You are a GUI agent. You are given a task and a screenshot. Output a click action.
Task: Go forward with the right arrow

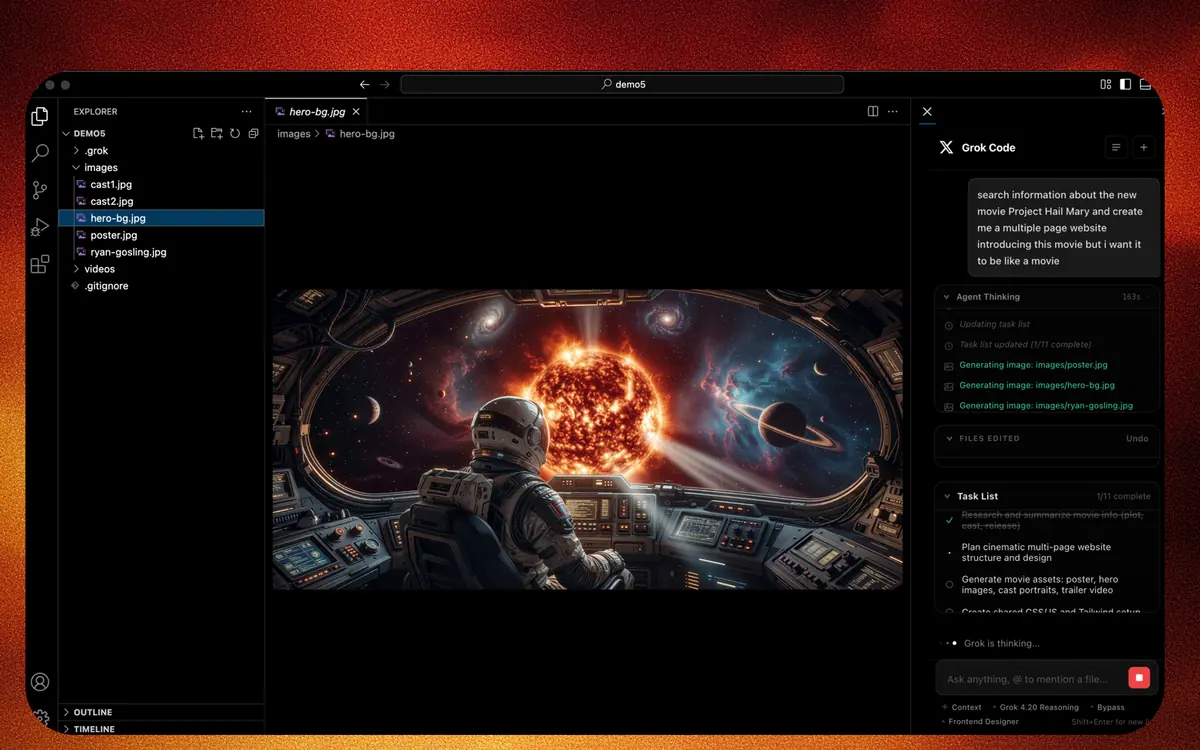pyautogui.click(x=385, y=85)
